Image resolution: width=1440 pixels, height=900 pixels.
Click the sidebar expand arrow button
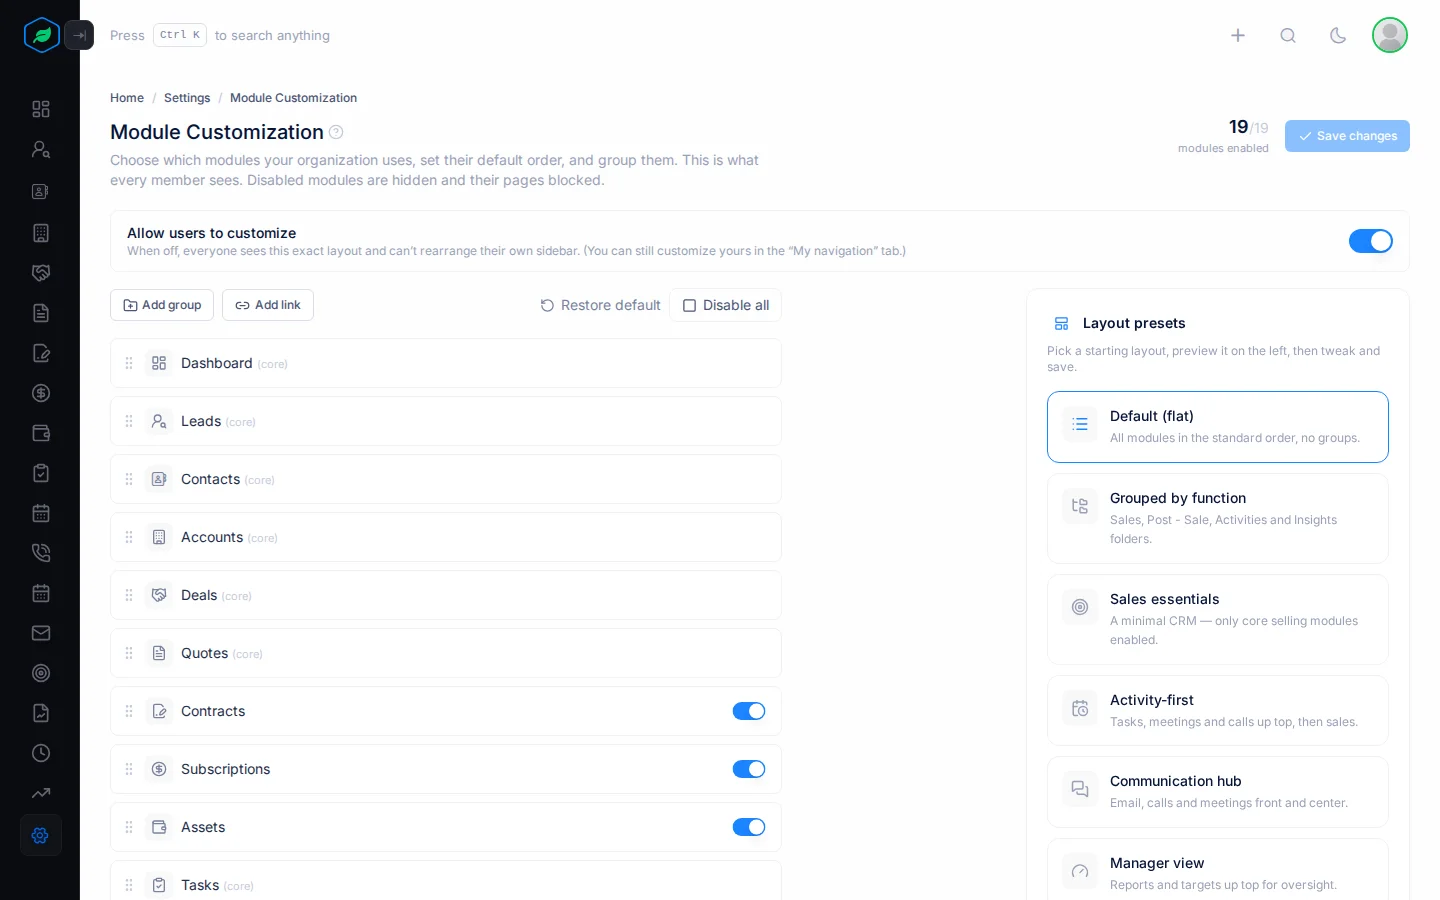point(79,35)
